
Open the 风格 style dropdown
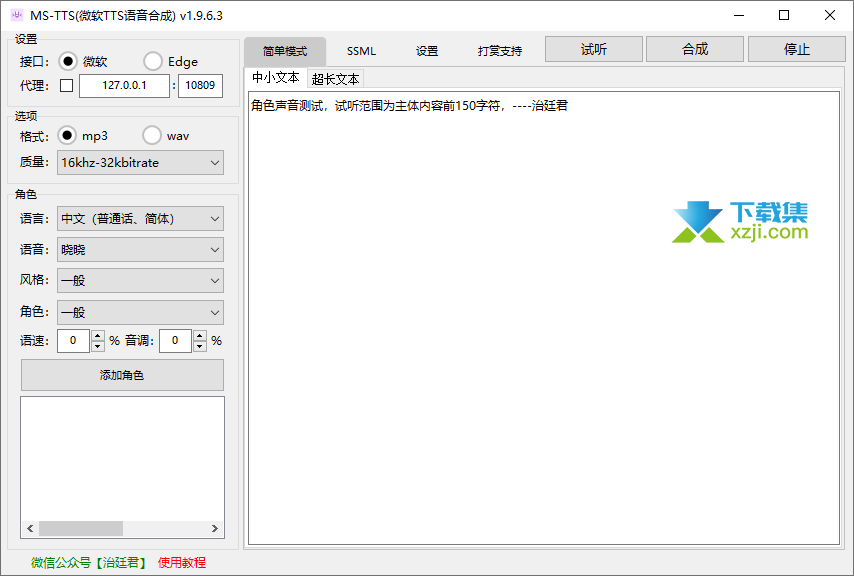click(141, 281)
